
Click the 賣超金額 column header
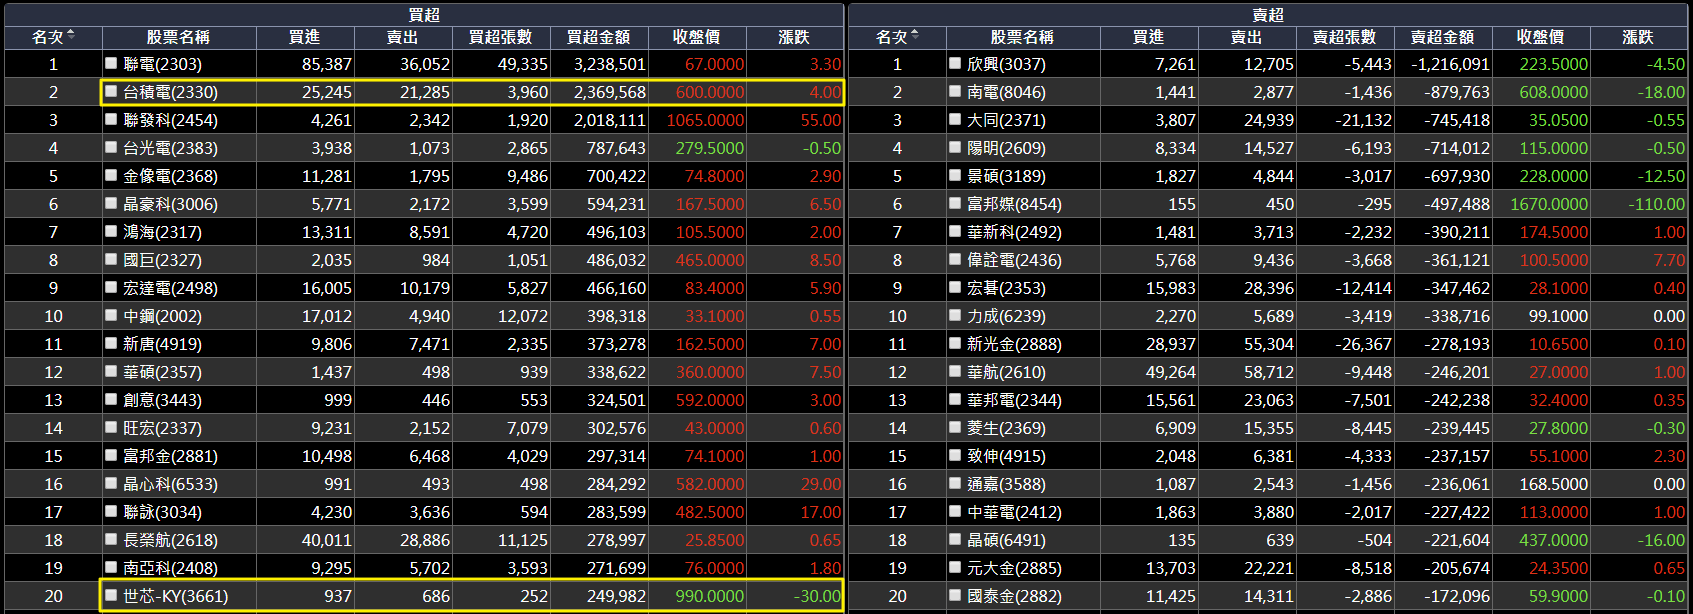(x=1442, y=37)
